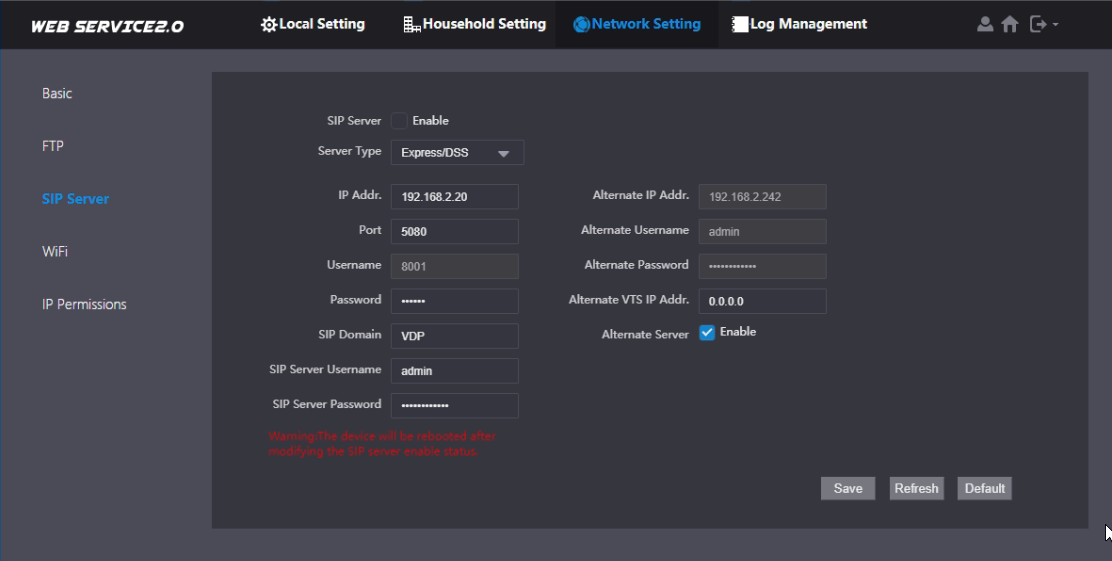Focus the SIP Domain text field
1112x561 pixels.
454,336
